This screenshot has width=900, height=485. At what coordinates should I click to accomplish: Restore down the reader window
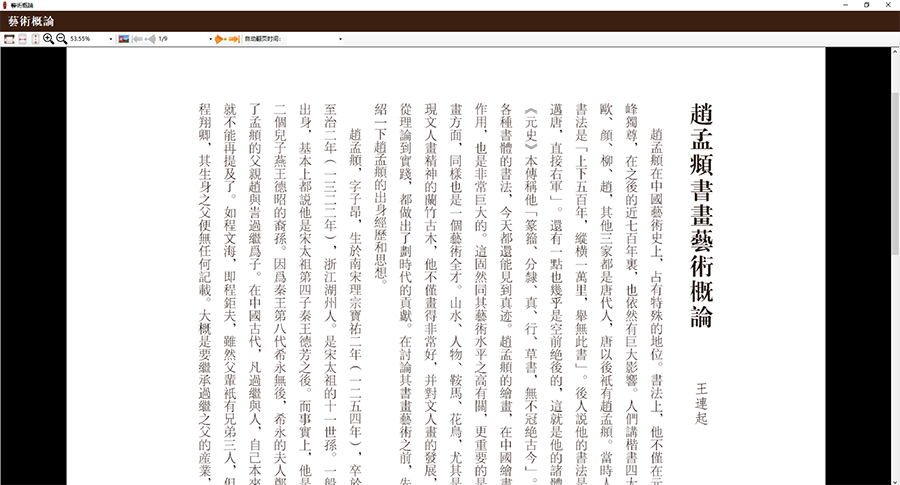[867, 5]
